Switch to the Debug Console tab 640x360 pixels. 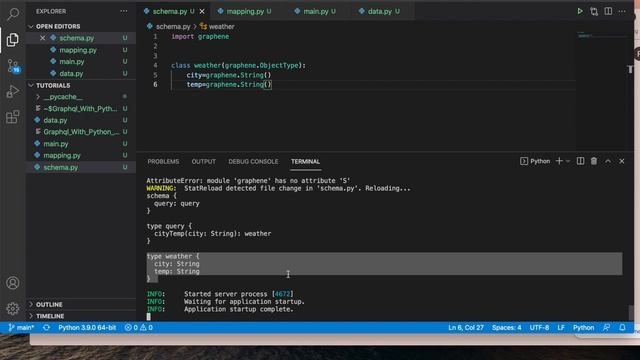(253, 162)
